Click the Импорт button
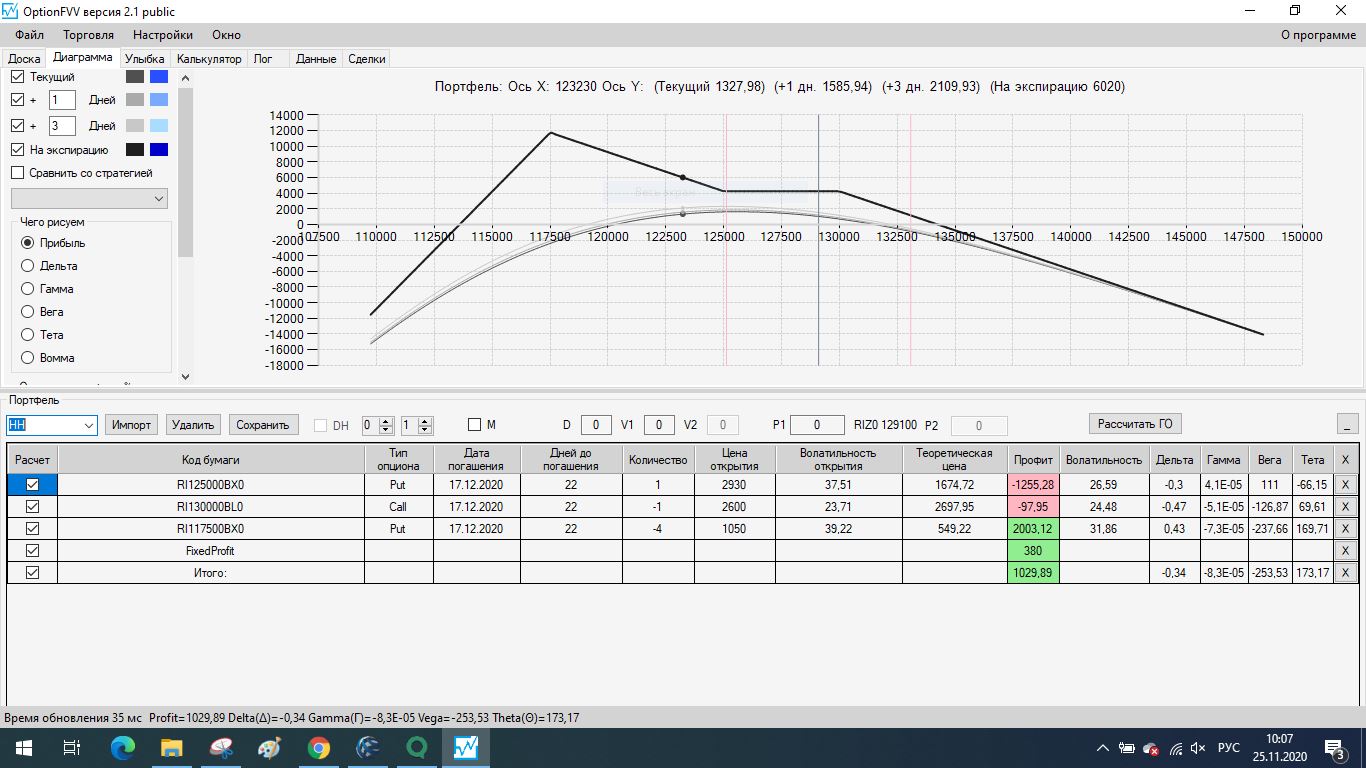Image resolution: width=1366 pixels, height=768 pixels. pos(132,425)
